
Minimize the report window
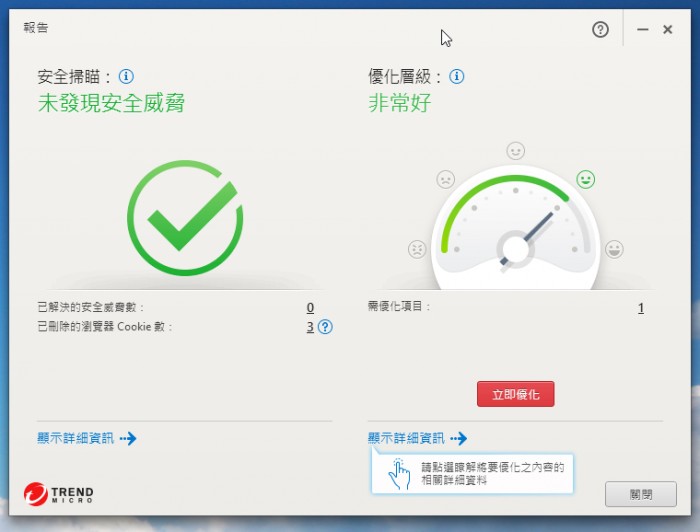click(x=642, y=29)
